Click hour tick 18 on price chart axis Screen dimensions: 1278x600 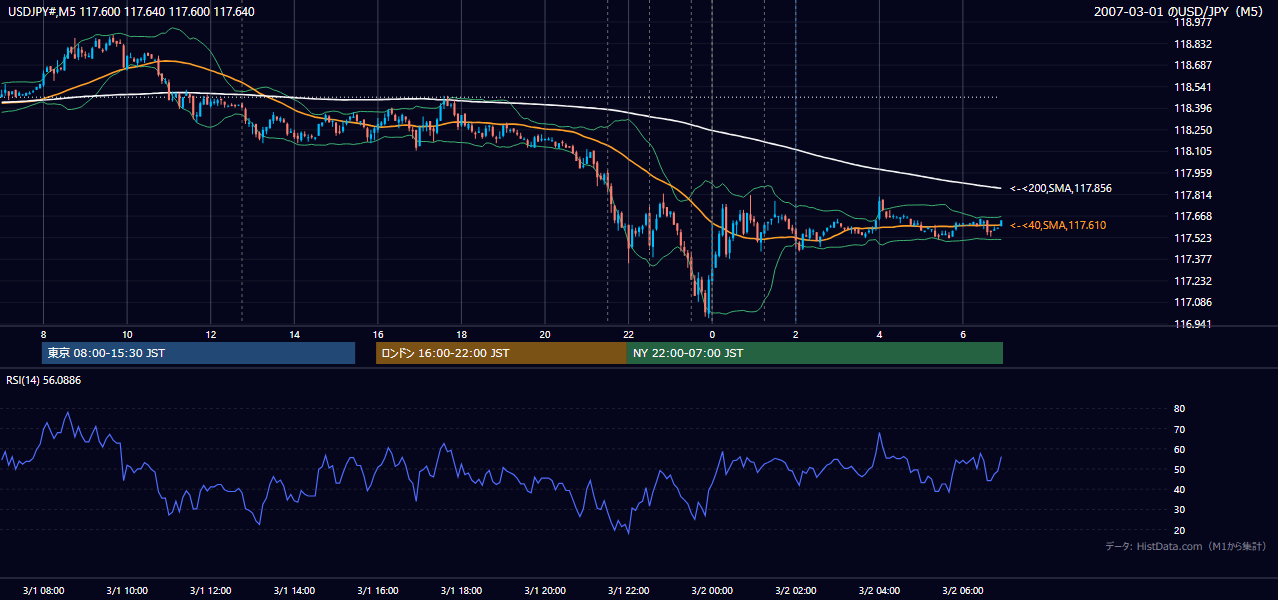(x=461, y=334)
